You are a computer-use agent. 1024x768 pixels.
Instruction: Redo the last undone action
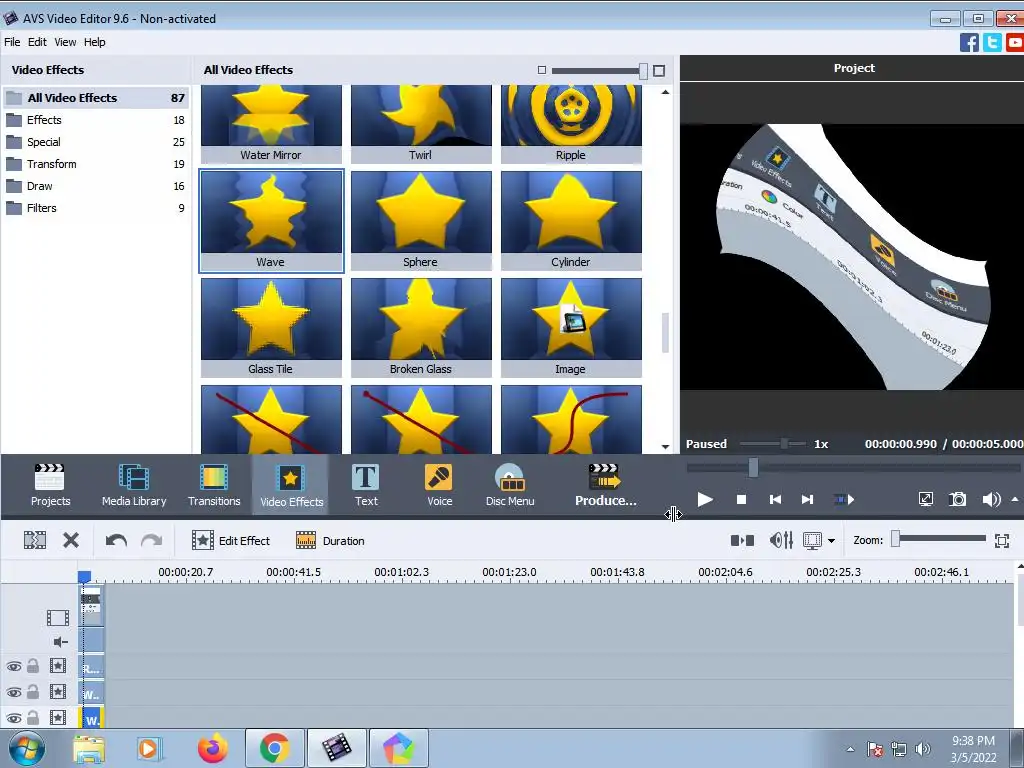click(x=152, y=540)
